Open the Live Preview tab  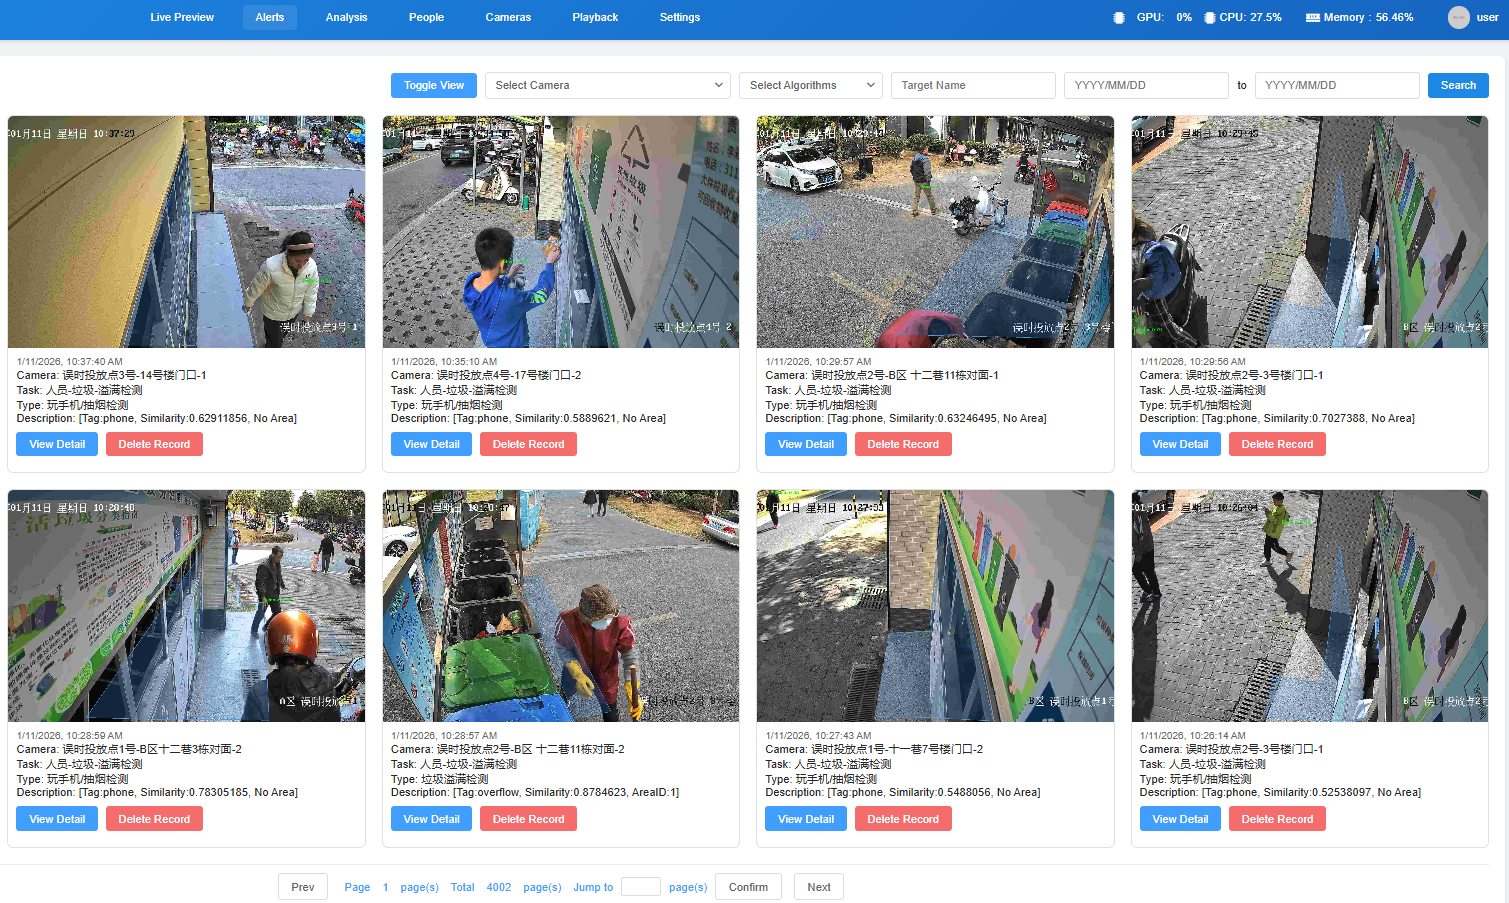click(182, 17)
